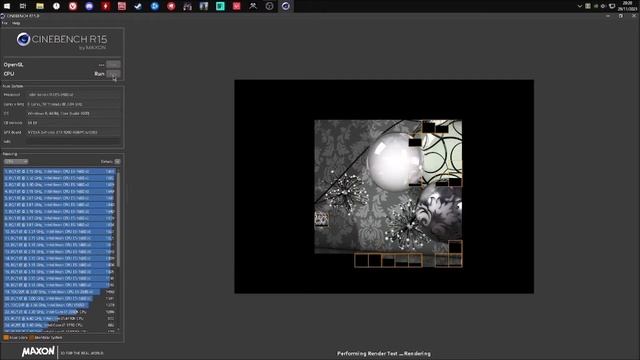Click the Processor info row
Screen dimensions: 640x360
(62, 95)
